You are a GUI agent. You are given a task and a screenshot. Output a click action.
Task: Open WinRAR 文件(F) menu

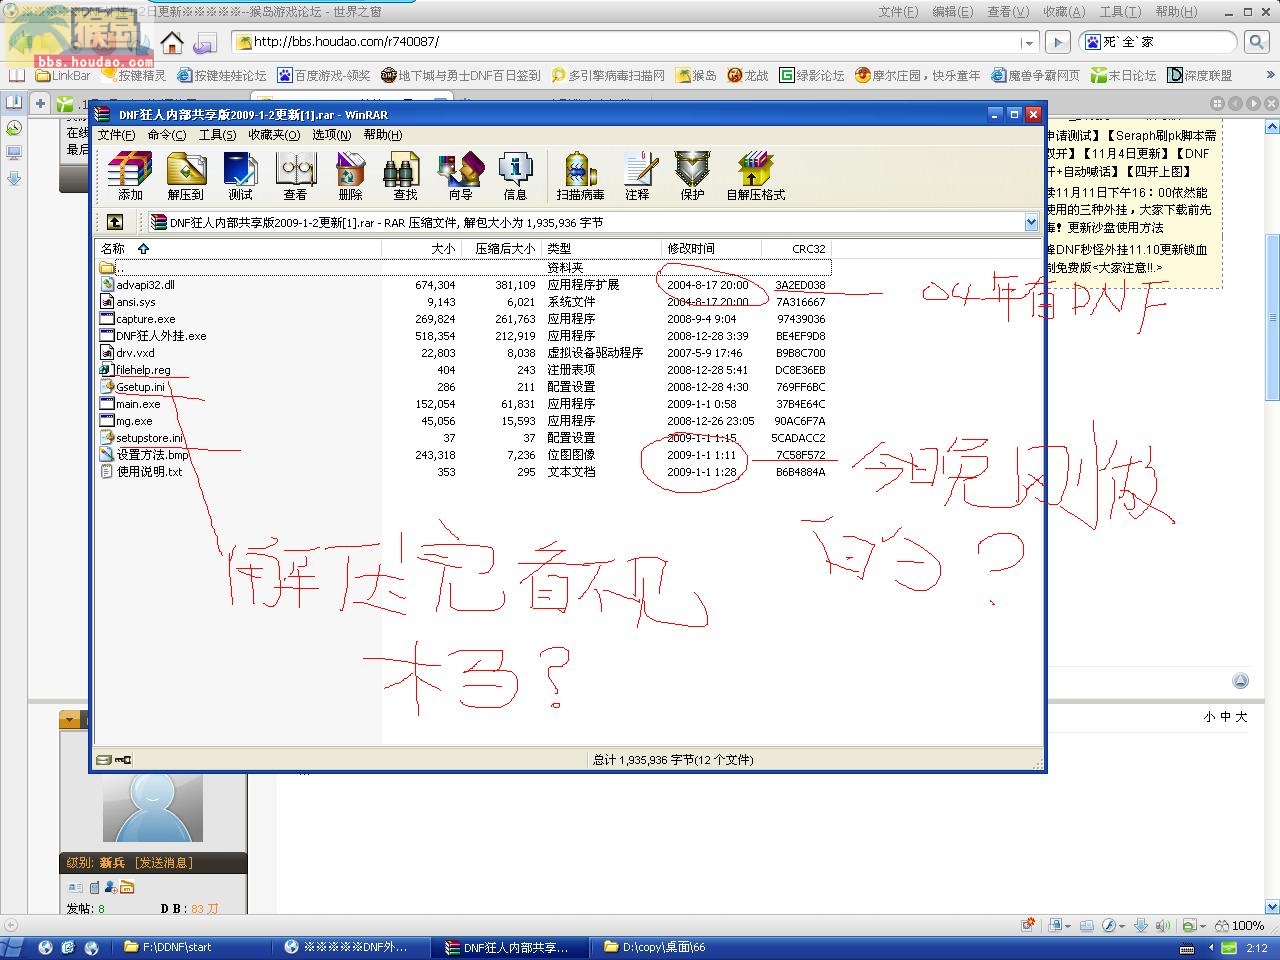[116, 135]
